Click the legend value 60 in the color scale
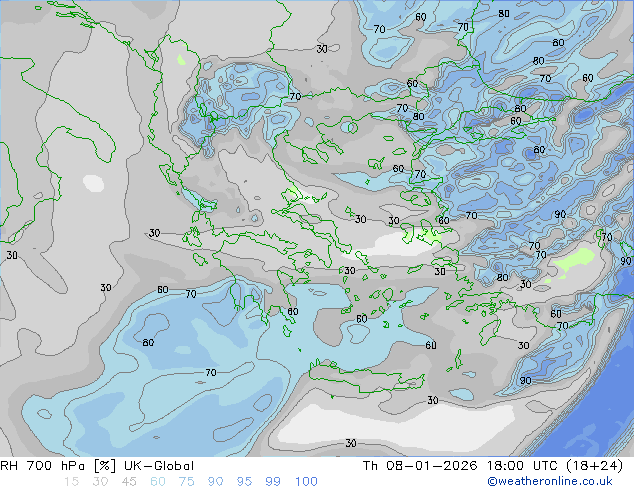 [158, 482]
